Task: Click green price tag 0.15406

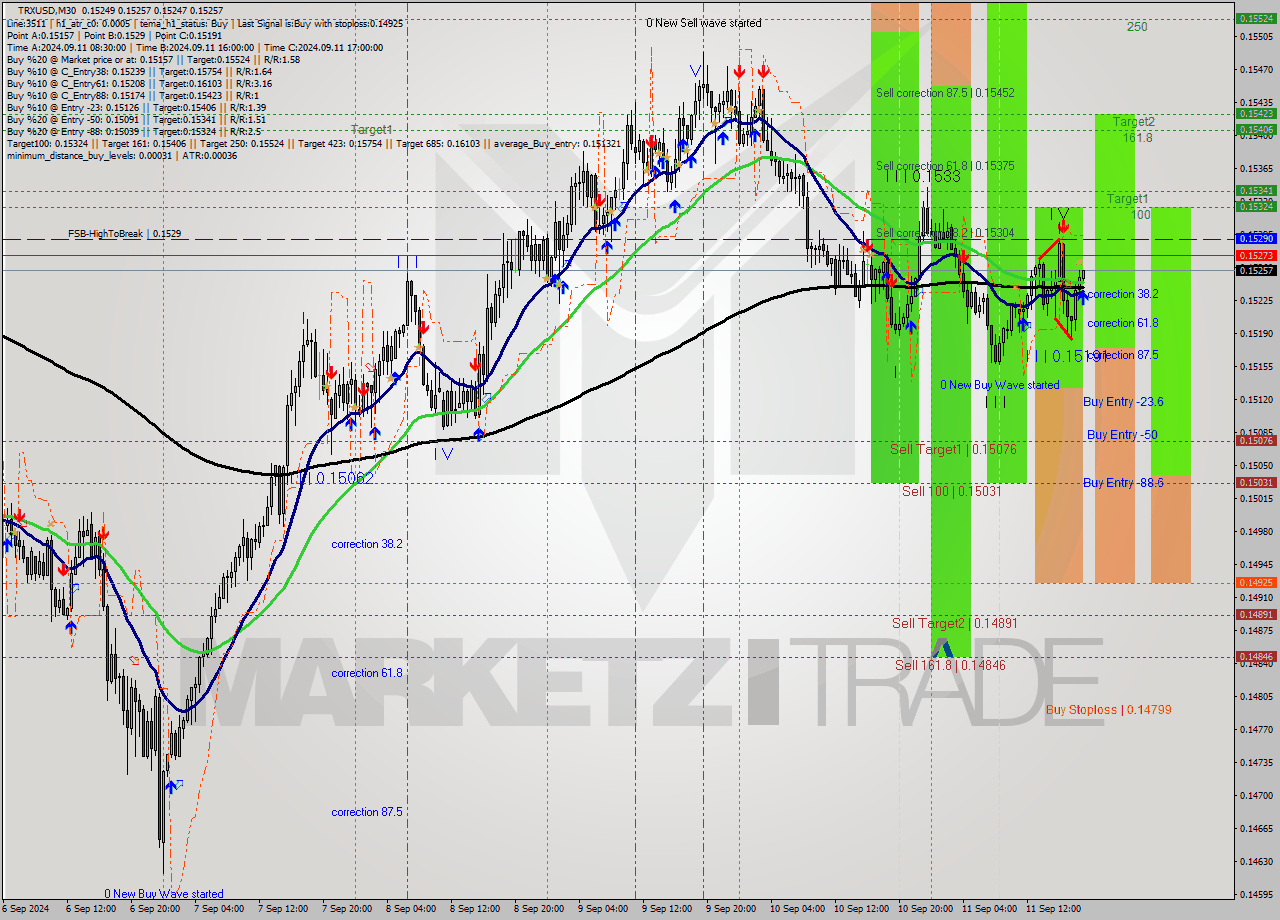Action: tap(1256, 129)
